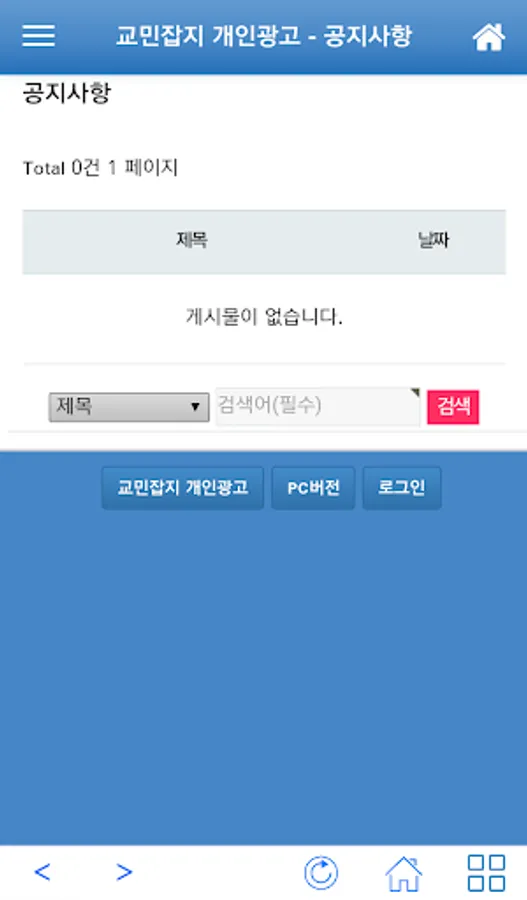This screenshot has height=900, width=527.
Task: Go forward with the right arrow icon
Action: click(x=124, y=872)
